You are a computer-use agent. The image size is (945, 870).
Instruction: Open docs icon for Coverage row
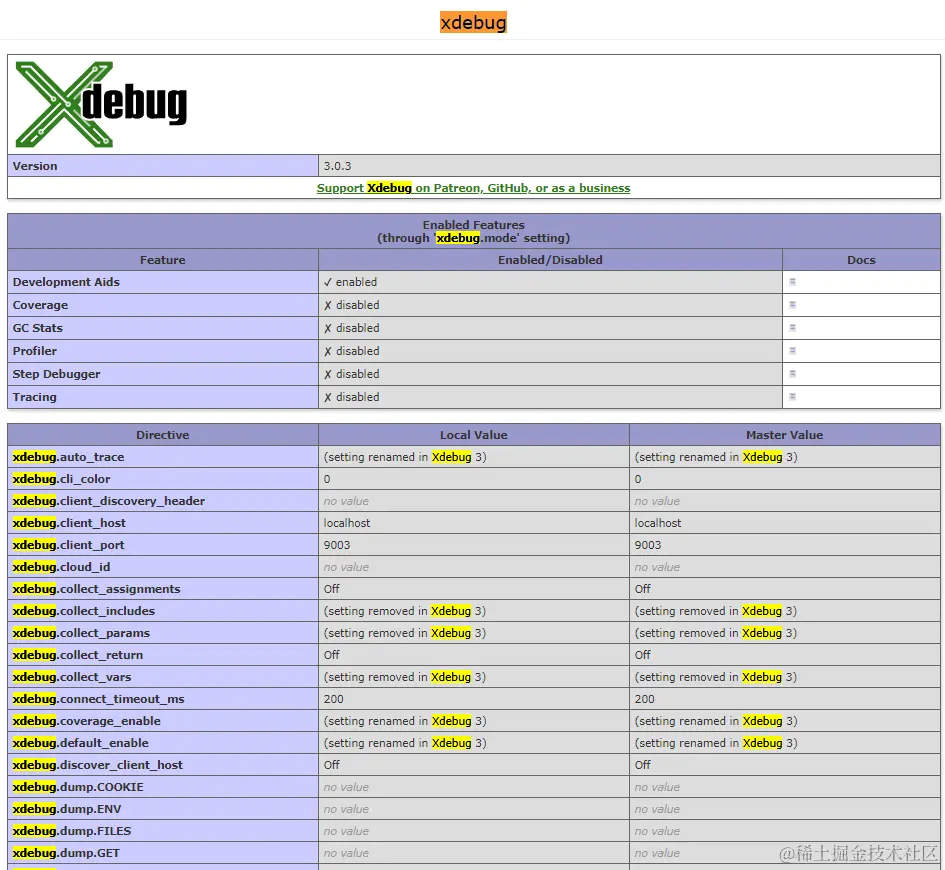(792, 305)
